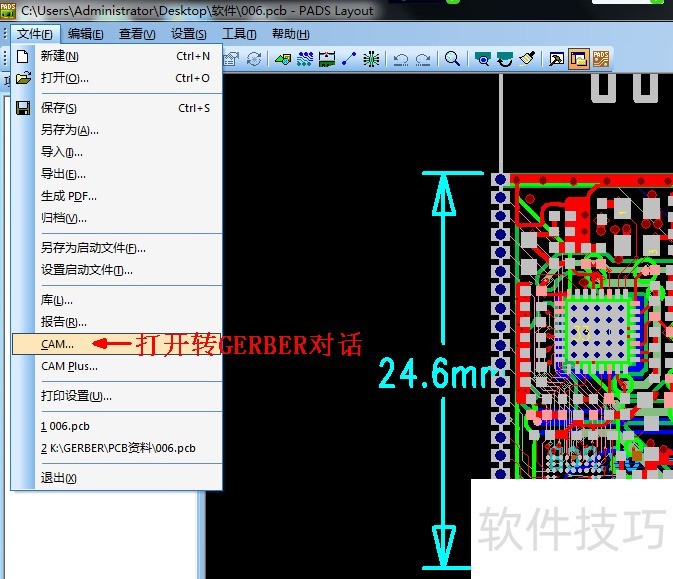Viewport: 673px width, 579px height.
Task: Choose 打开(O)... from the file menu
Action: pos(64,78)
